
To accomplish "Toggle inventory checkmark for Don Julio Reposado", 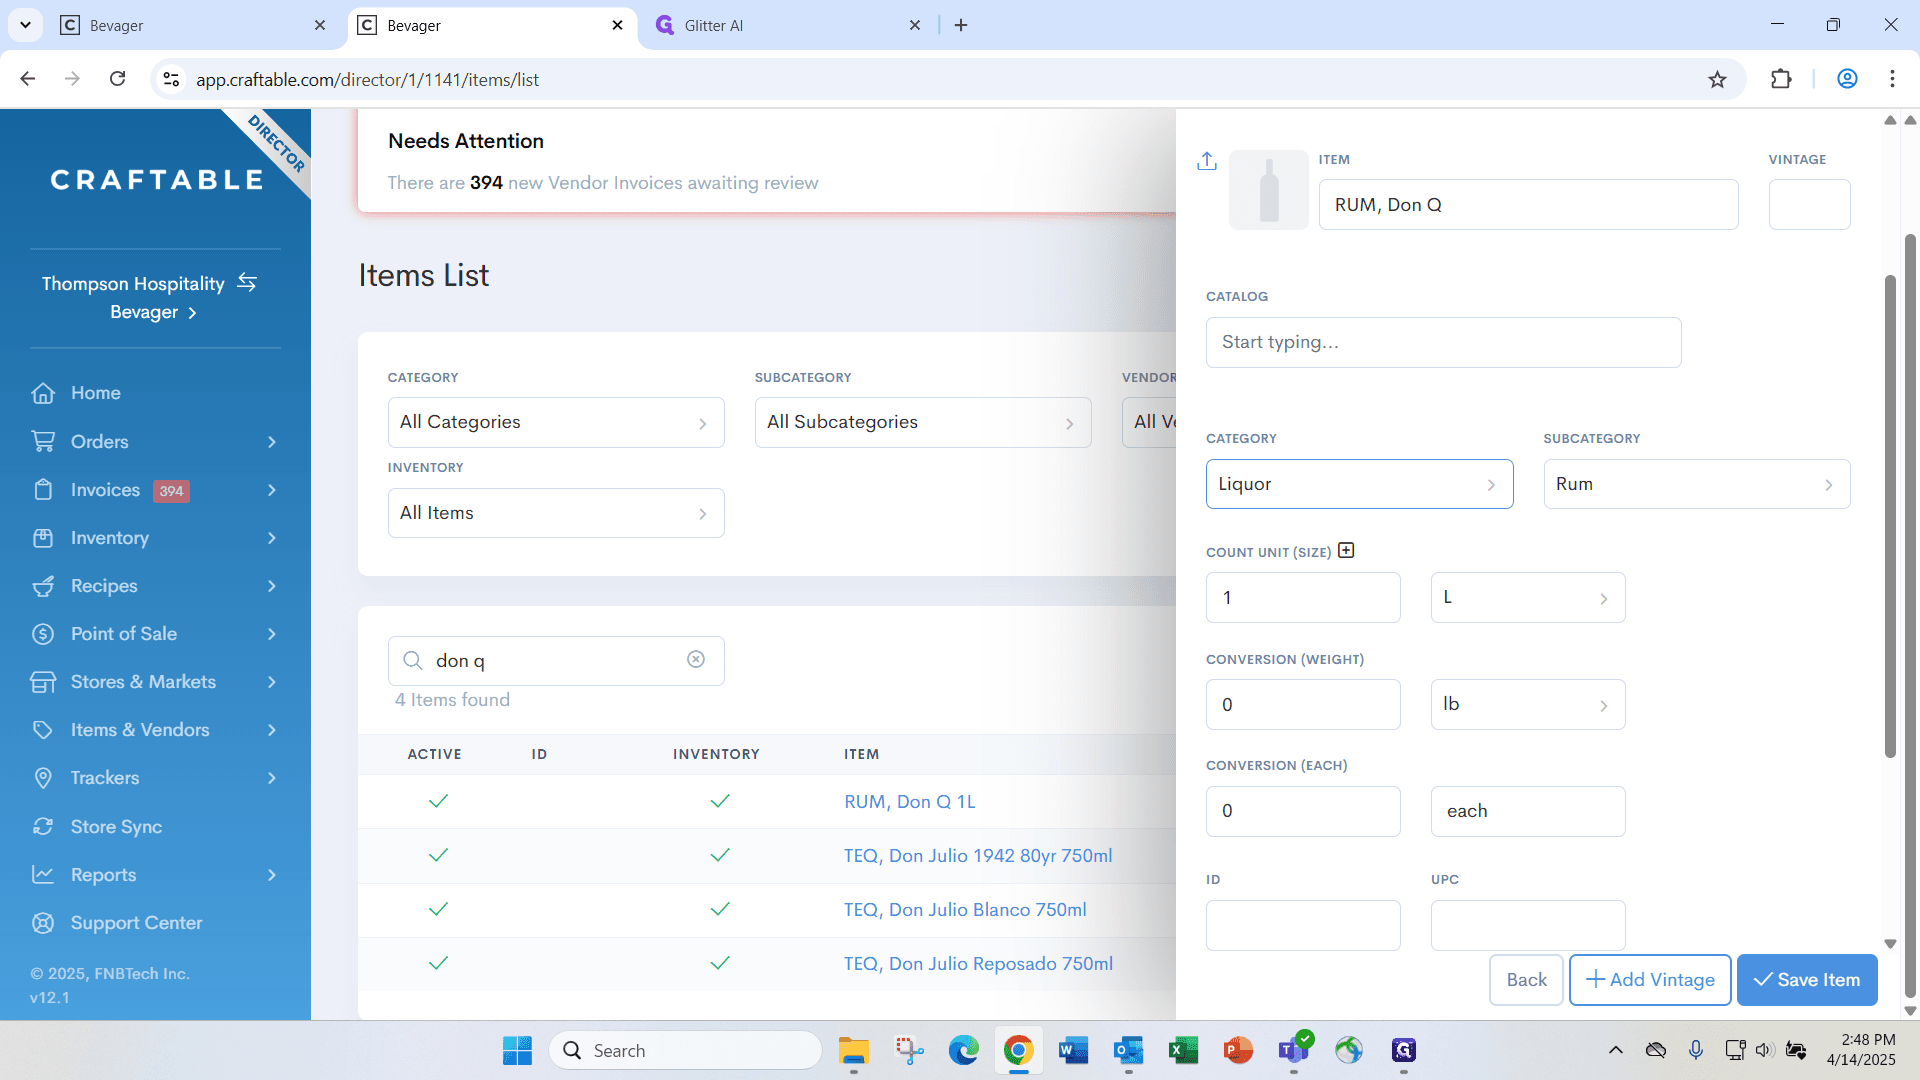I will click(x=720, y=963).
